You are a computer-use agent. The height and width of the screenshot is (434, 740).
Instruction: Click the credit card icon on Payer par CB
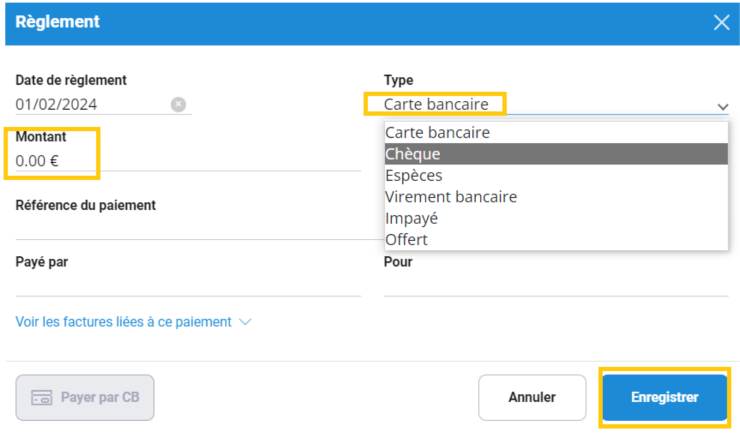[42, 397]
